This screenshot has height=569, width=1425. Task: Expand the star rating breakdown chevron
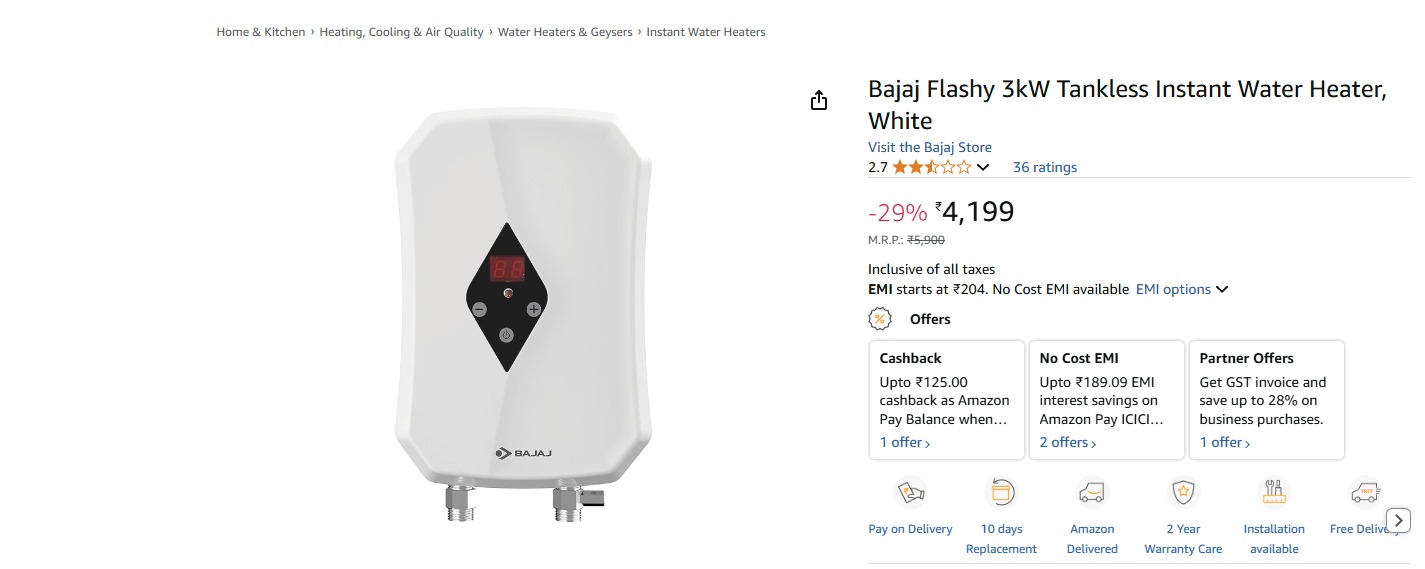click(983, 167)
